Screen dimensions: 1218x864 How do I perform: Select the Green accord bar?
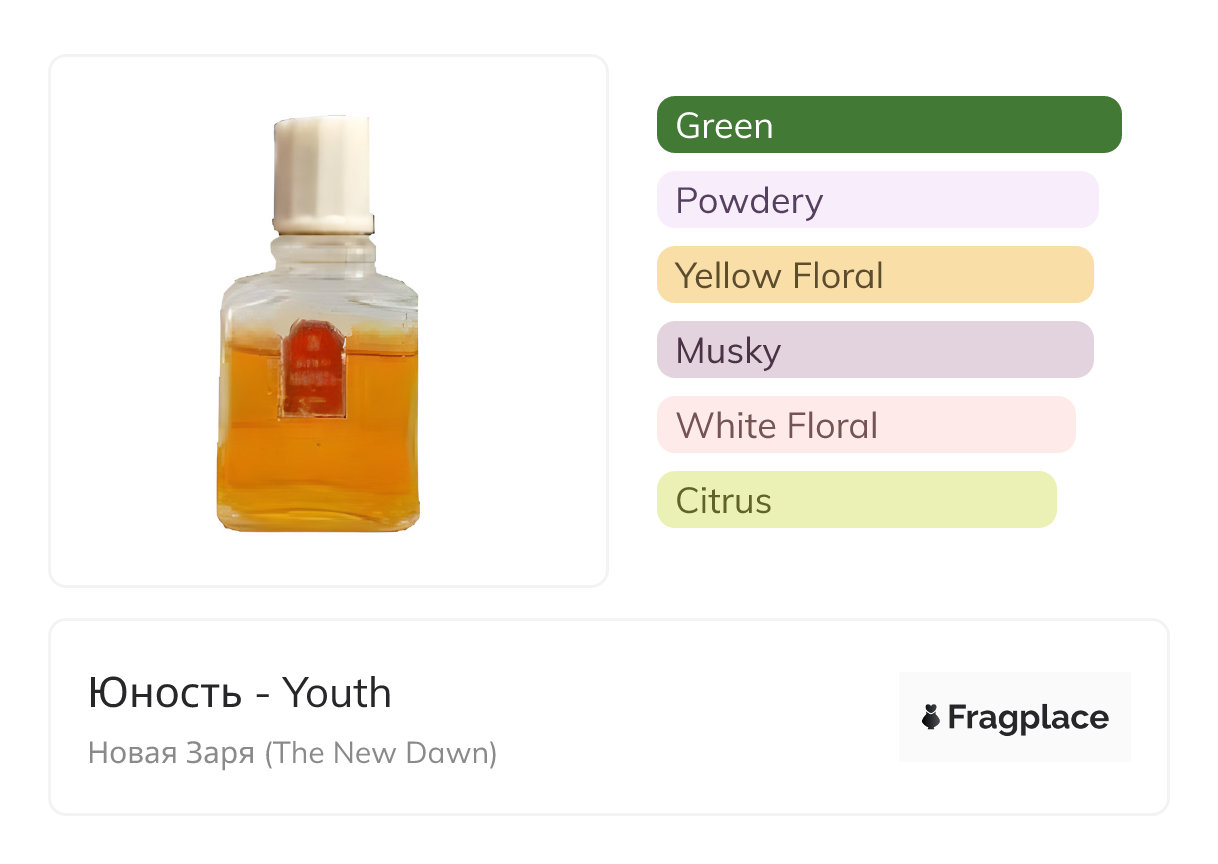pos(888,125)
